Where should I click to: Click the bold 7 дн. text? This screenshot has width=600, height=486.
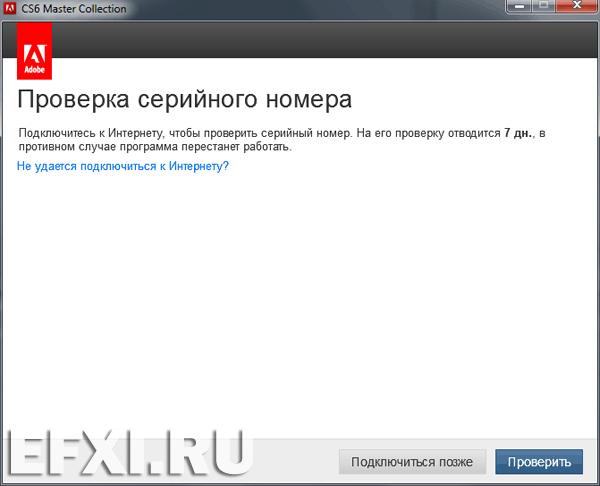click(x=518, y=133)
